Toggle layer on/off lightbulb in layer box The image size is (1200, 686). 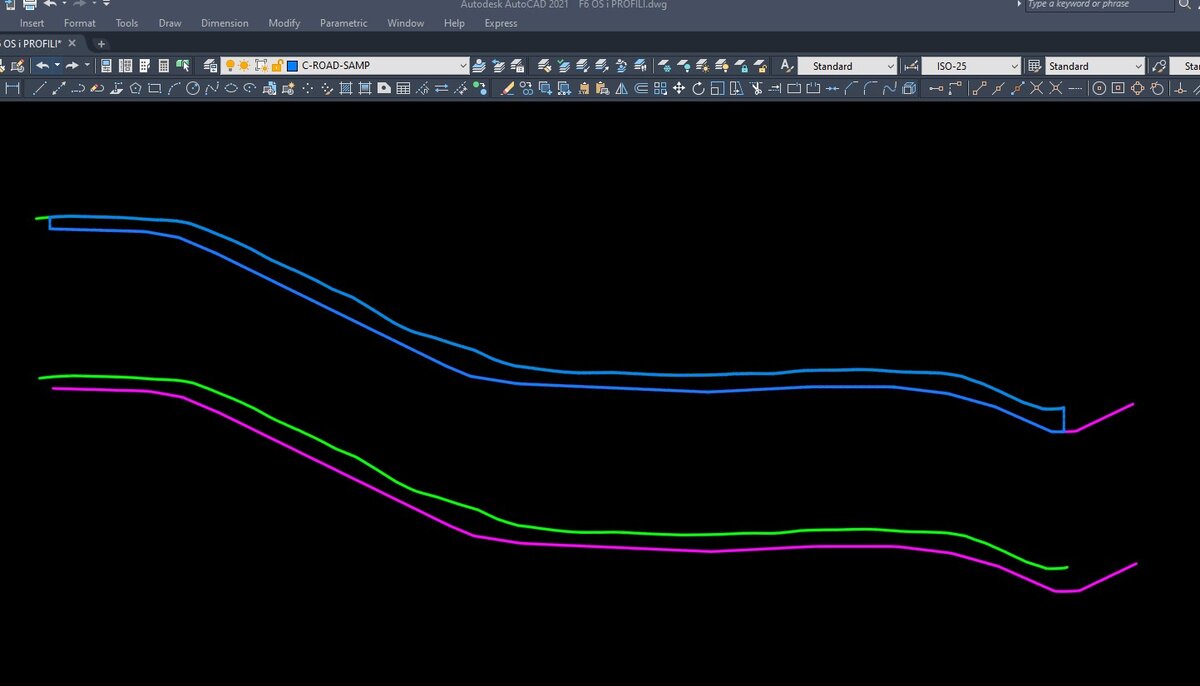(229, 66)
